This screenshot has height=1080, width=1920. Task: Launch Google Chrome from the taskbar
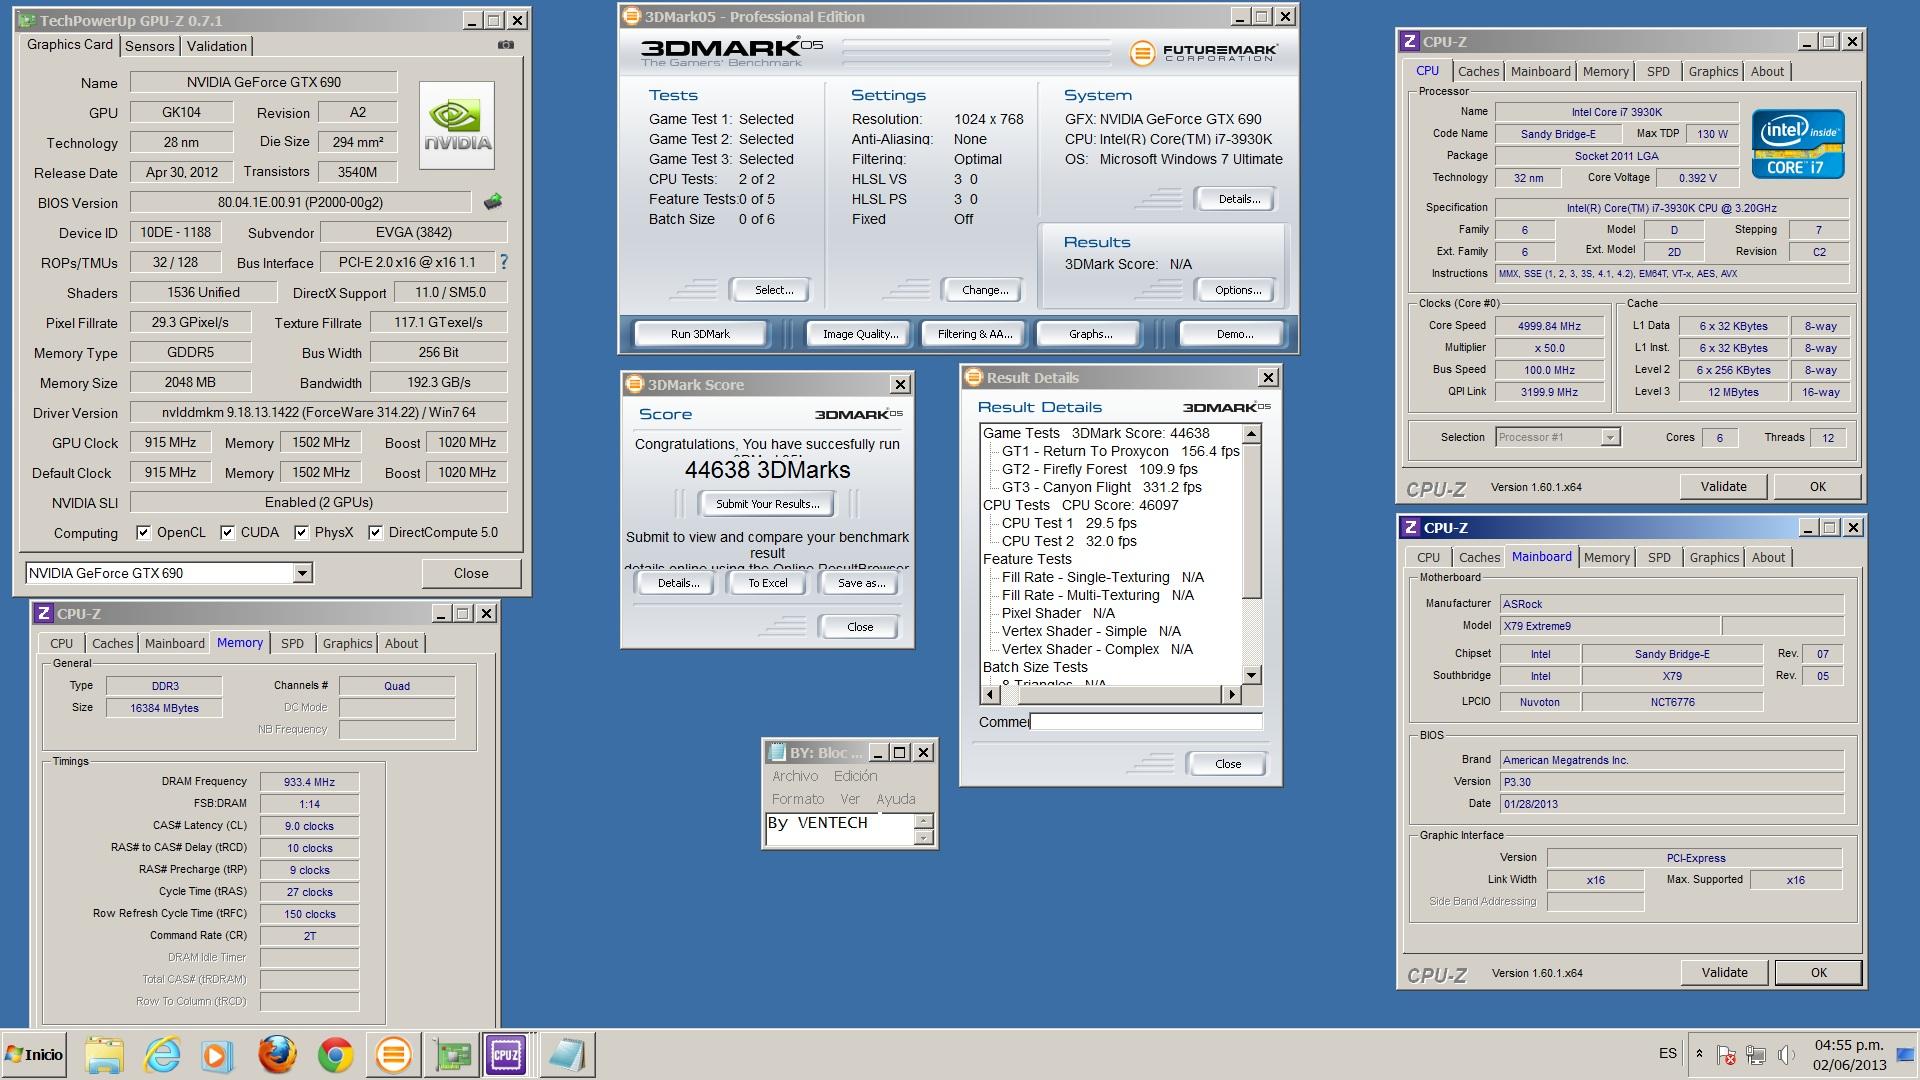(335, 1055)
